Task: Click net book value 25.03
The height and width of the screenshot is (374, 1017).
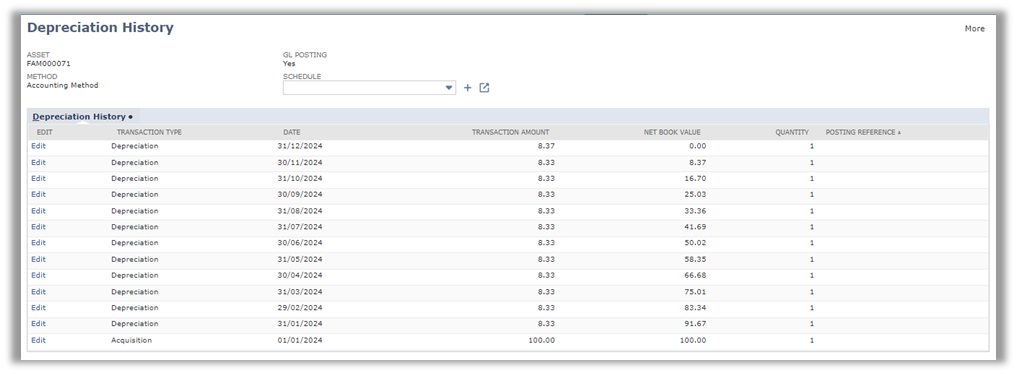Action: tap(695, 194)
